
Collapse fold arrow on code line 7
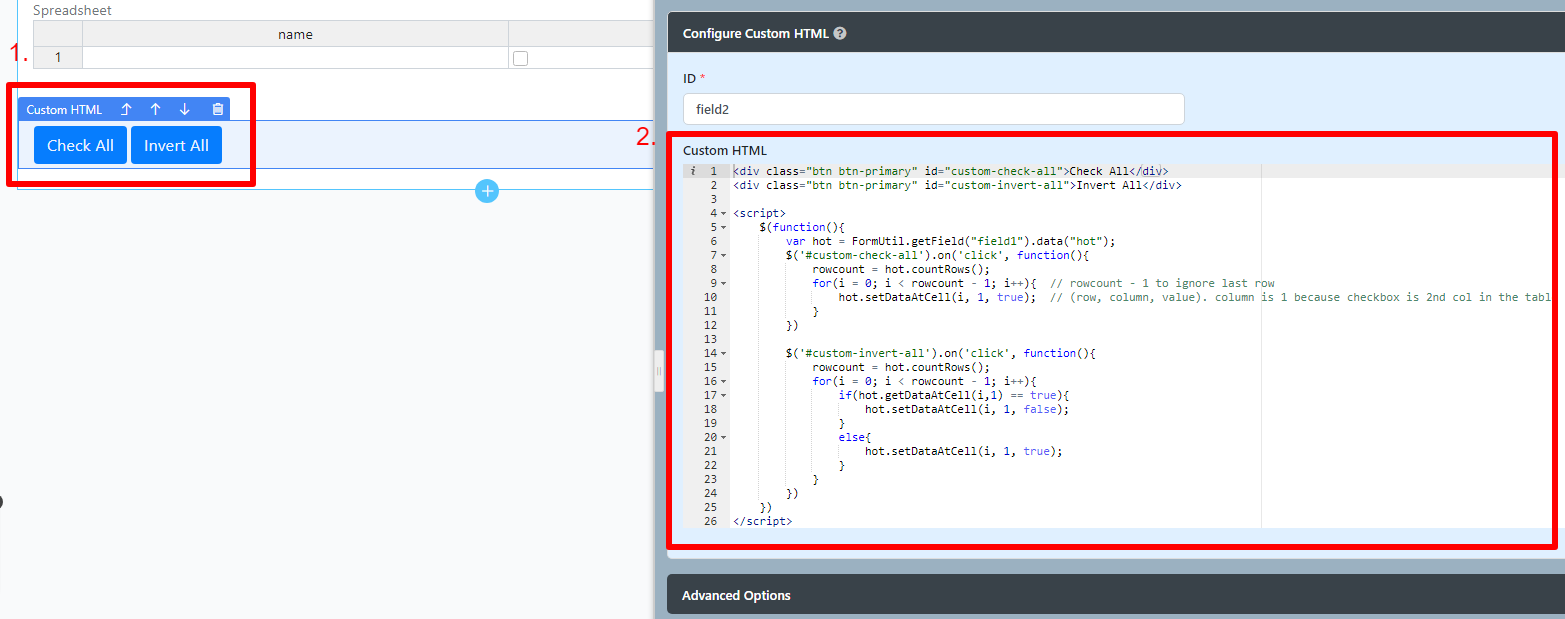(723, 255)
